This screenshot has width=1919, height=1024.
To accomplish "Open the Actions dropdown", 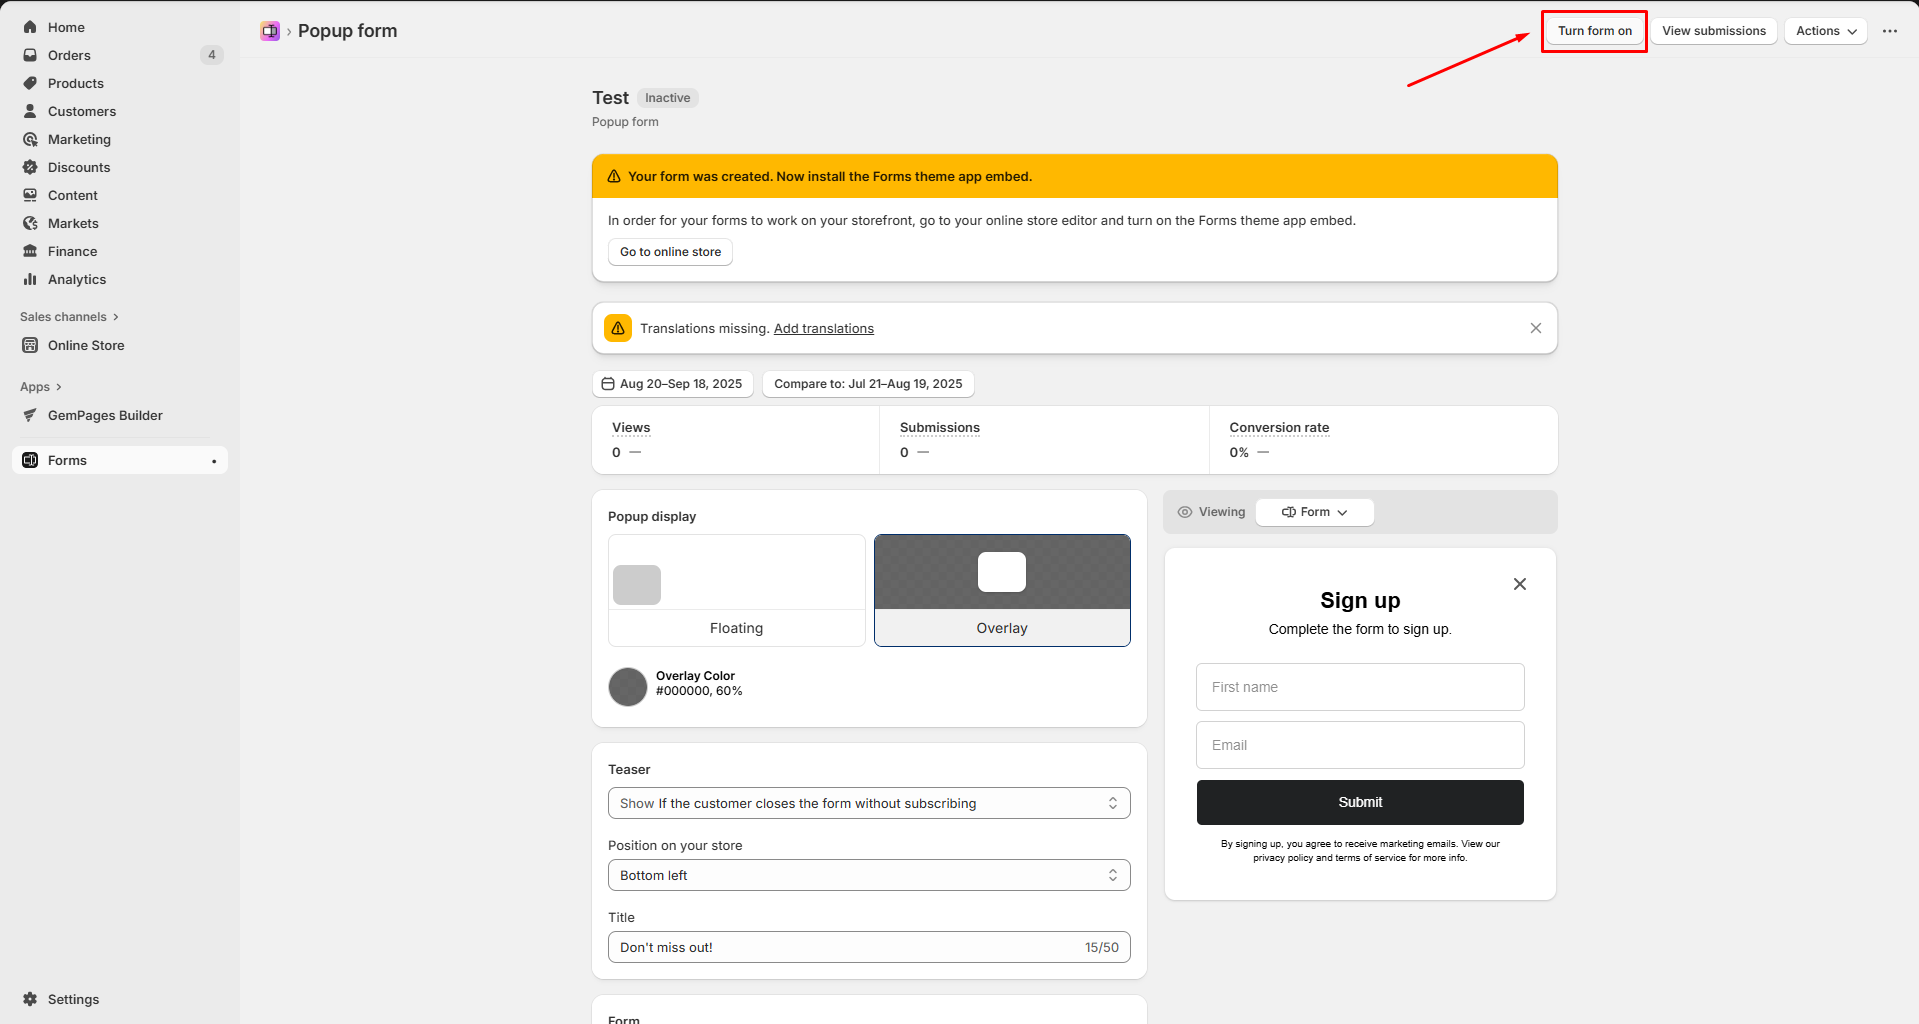I will point(1825,31).
